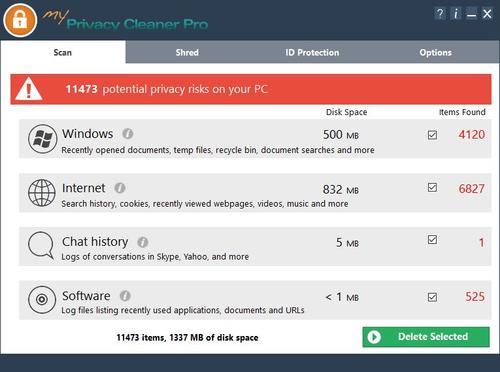Screen dimensions: 500x372
Task: Click the 4120 items found count
Action: click(472, 135)
